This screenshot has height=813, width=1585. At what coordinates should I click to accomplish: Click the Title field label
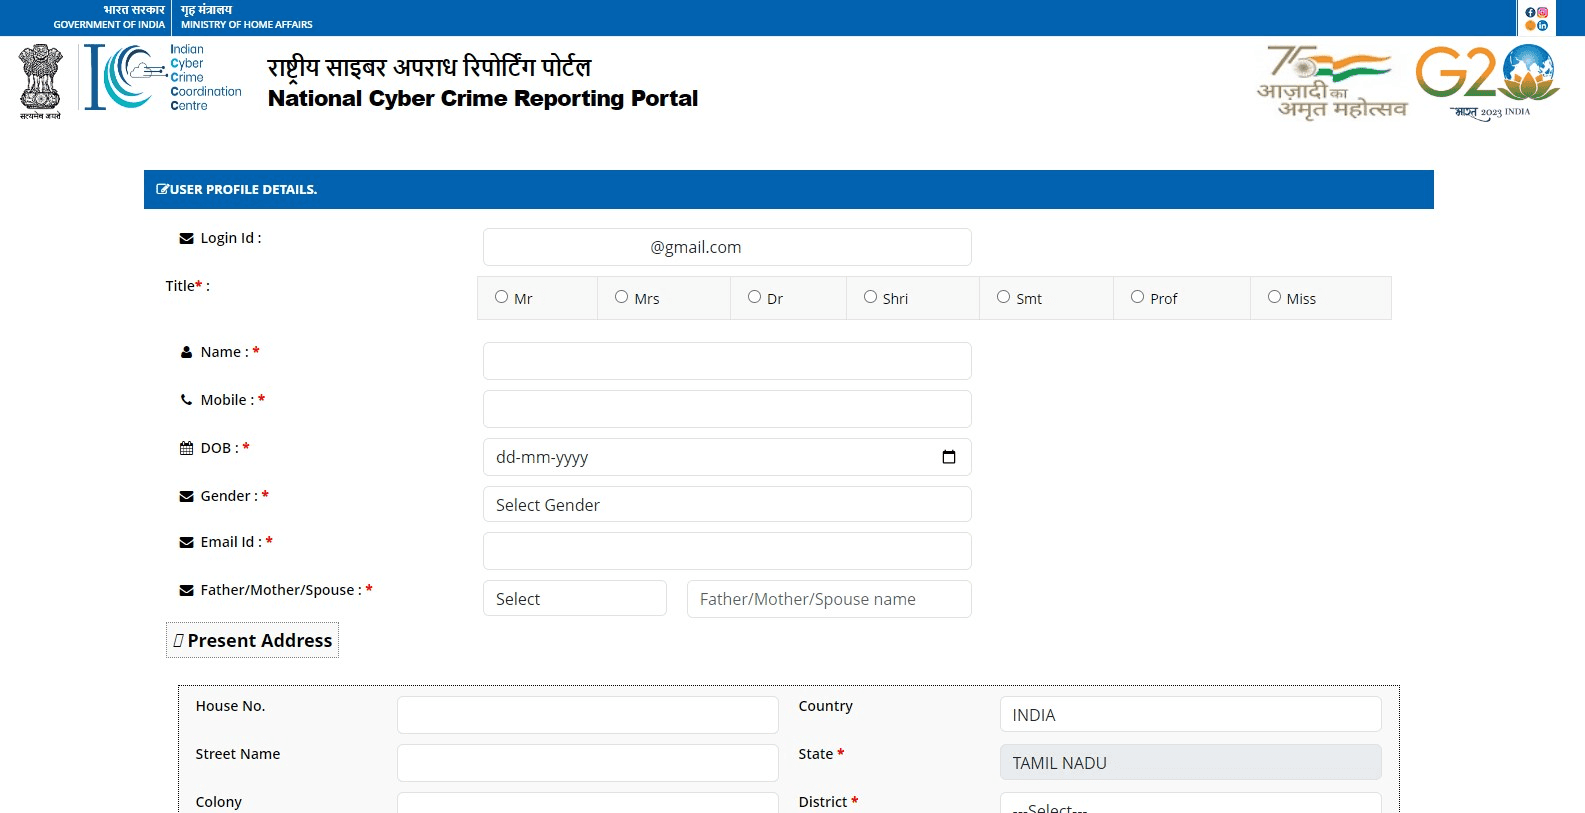coord(187,286)
